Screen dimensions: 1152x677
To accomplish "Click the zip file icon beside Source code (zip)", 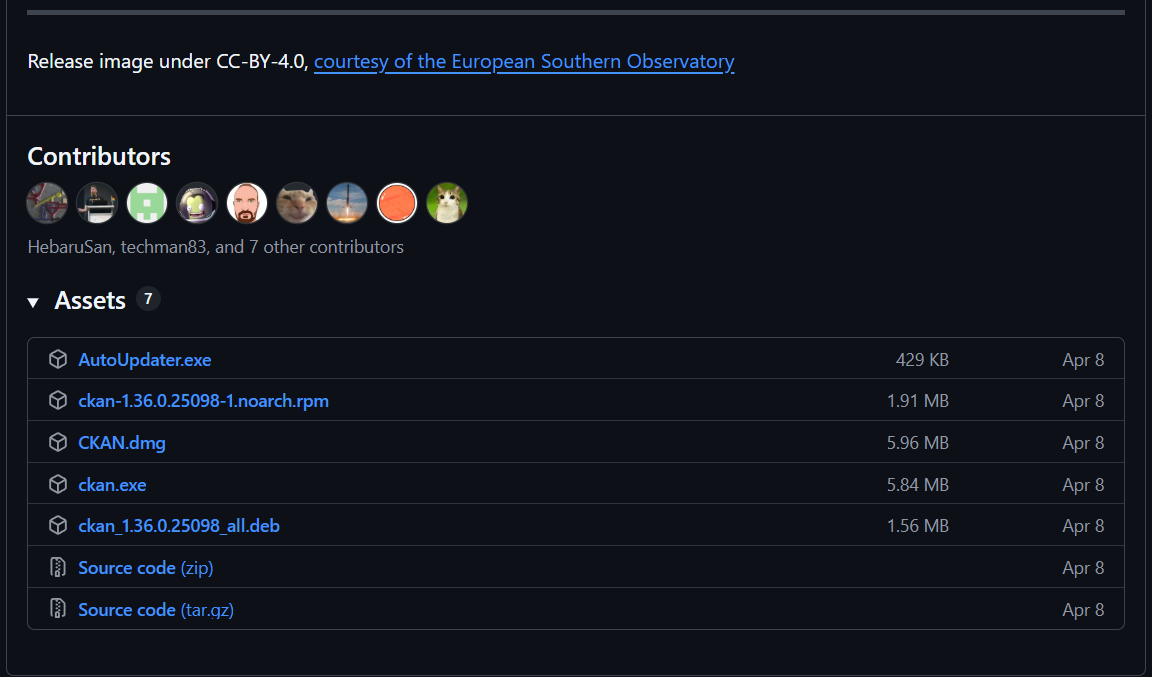I will [58, 567].
